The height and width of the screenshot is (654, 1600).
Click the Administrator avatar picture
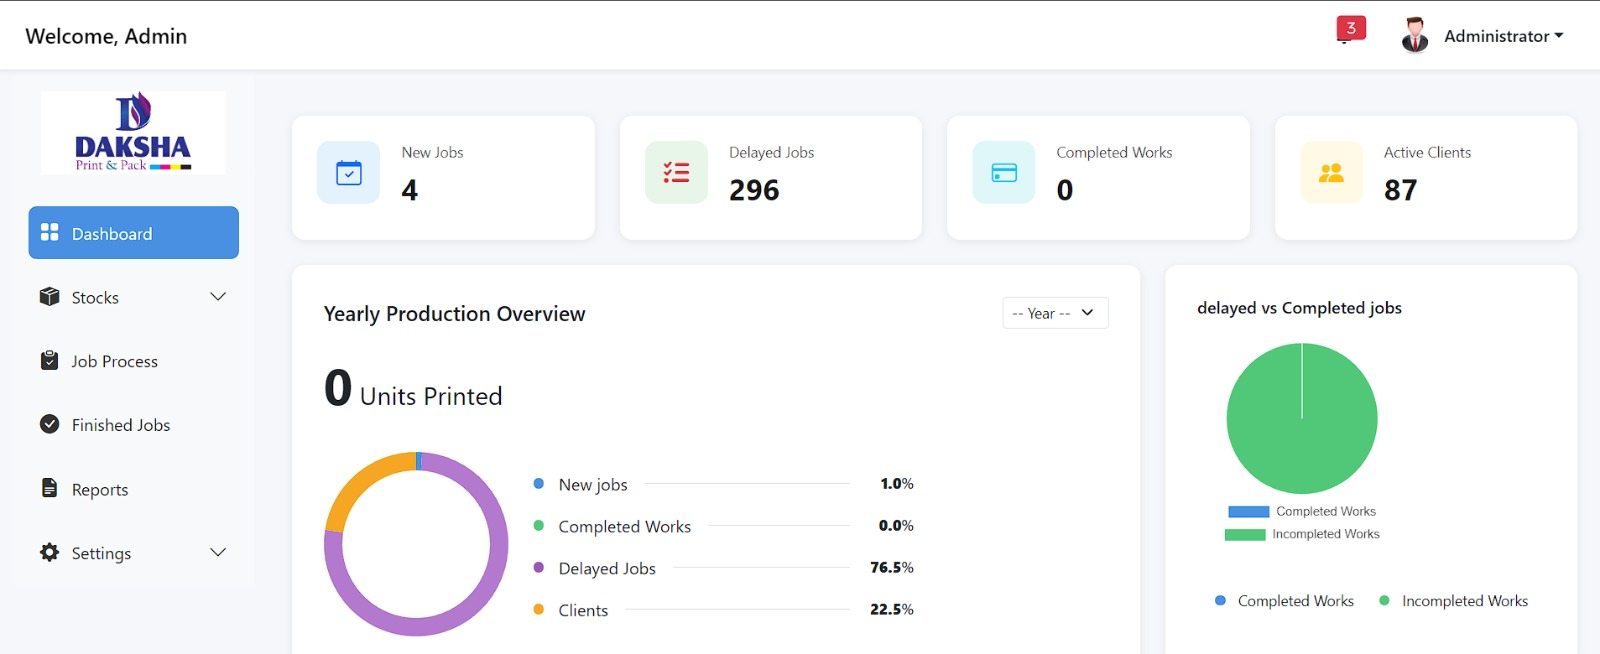(x=1415, y=35)
